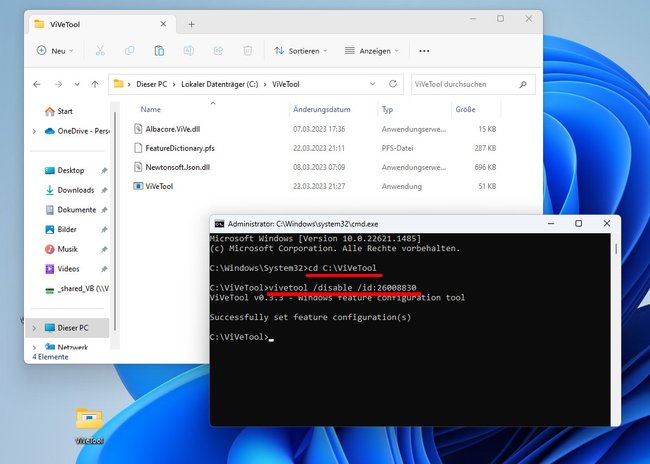Image resolution: width=650 pixels, height=464 pixels.
Task: Click the Cut scissors icon in Explorer toolbar
Action: [100, 51]
